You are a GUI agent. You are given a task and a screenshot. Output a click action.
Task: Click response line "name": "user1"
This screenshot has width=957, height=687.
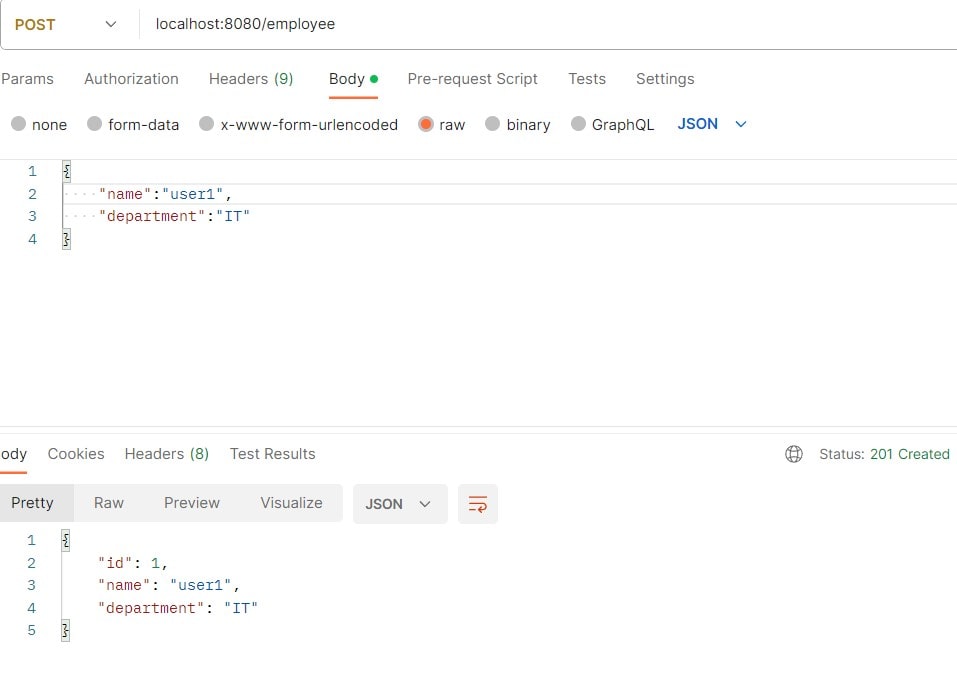tap(169, 585)
